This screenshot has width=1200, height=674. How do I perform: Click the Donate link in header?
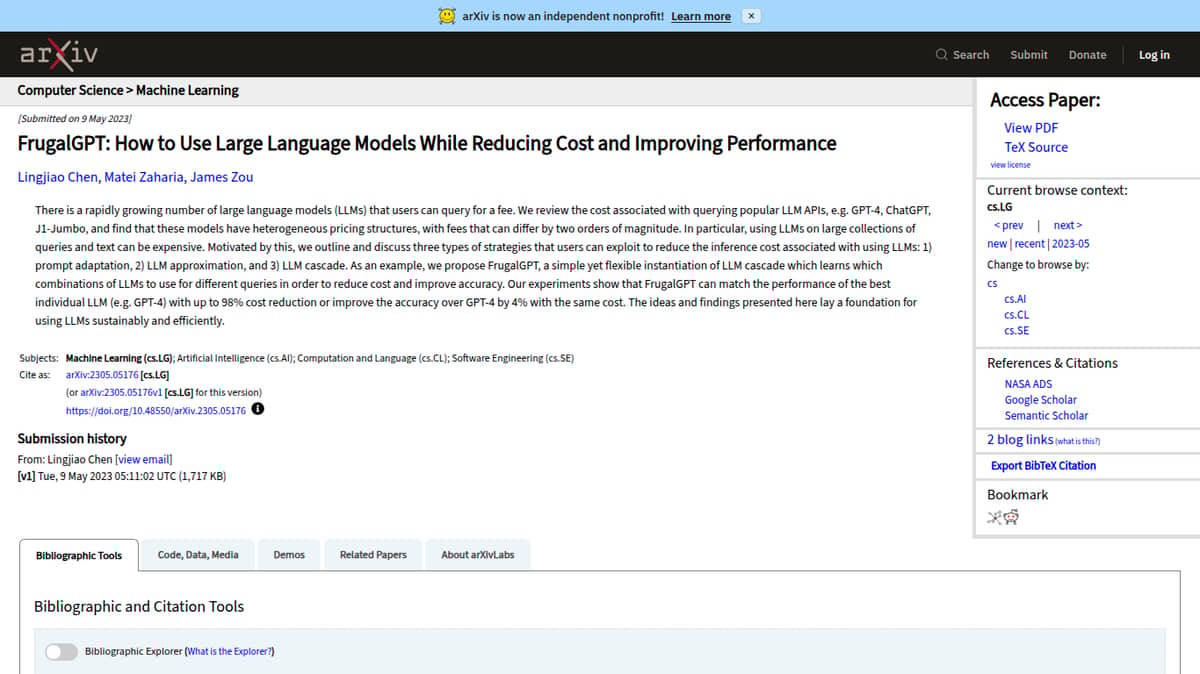1087,55
